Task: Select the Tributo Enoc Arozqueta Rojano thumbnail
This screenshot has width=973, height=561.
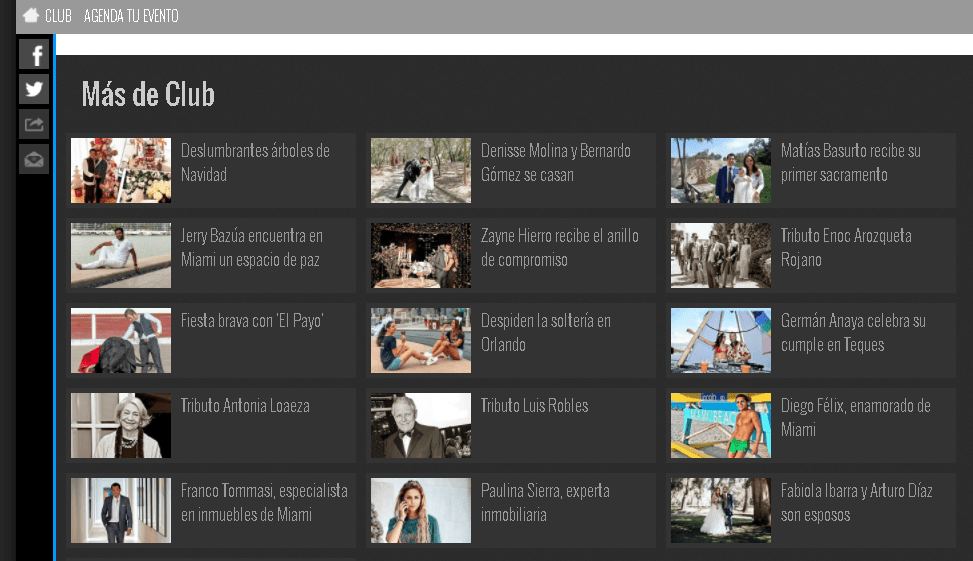Action: pyautogui.click(x=720, y=255)
